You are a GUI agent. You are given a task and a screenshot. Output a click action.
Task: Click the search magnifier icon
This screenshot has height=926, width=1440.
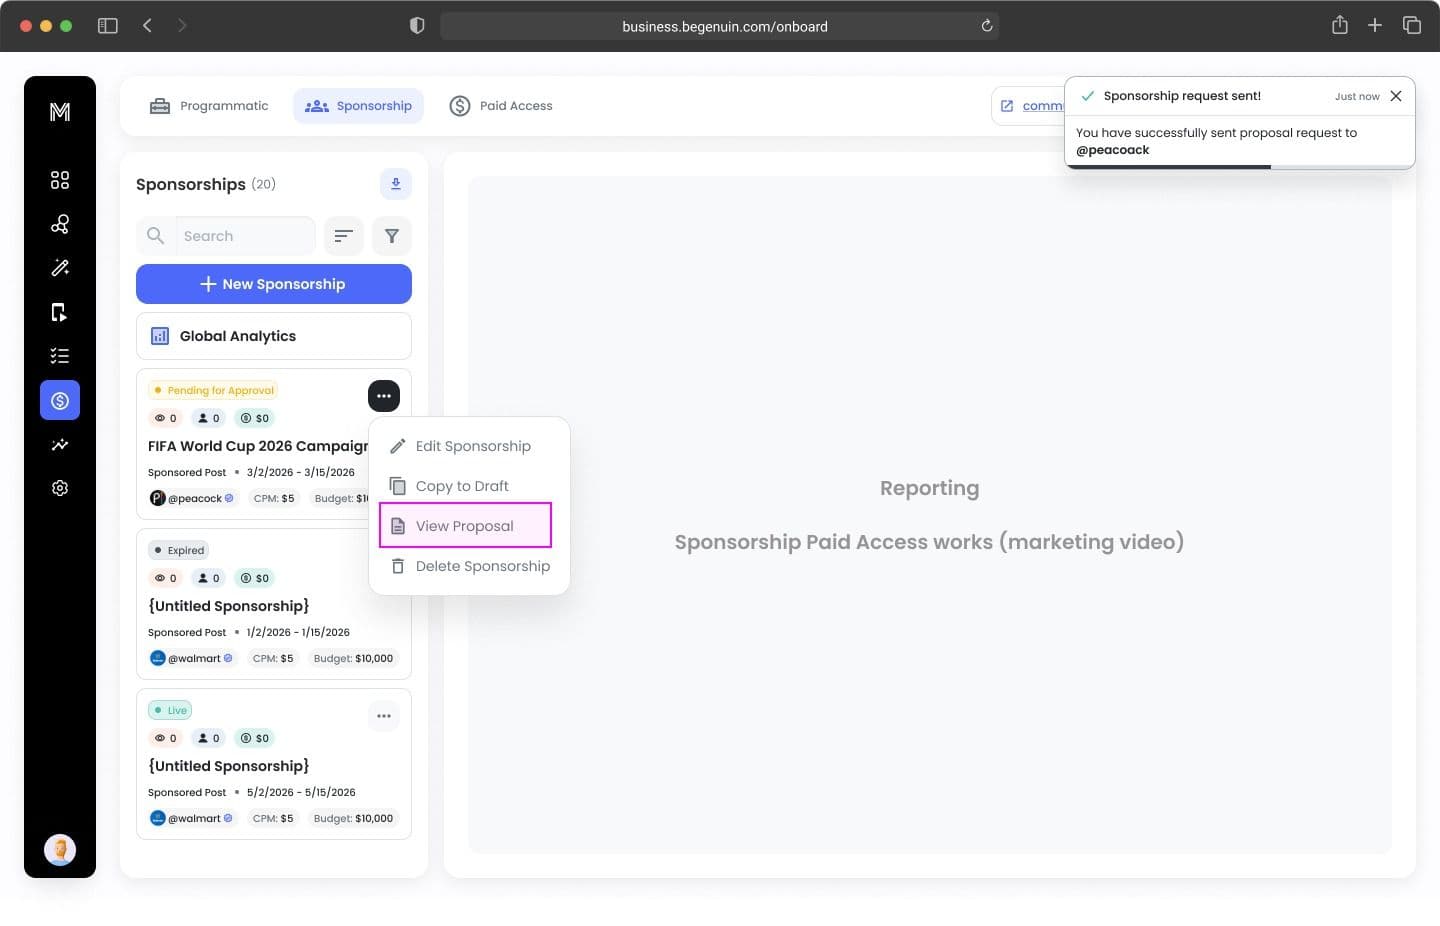(x=155, y=236)
